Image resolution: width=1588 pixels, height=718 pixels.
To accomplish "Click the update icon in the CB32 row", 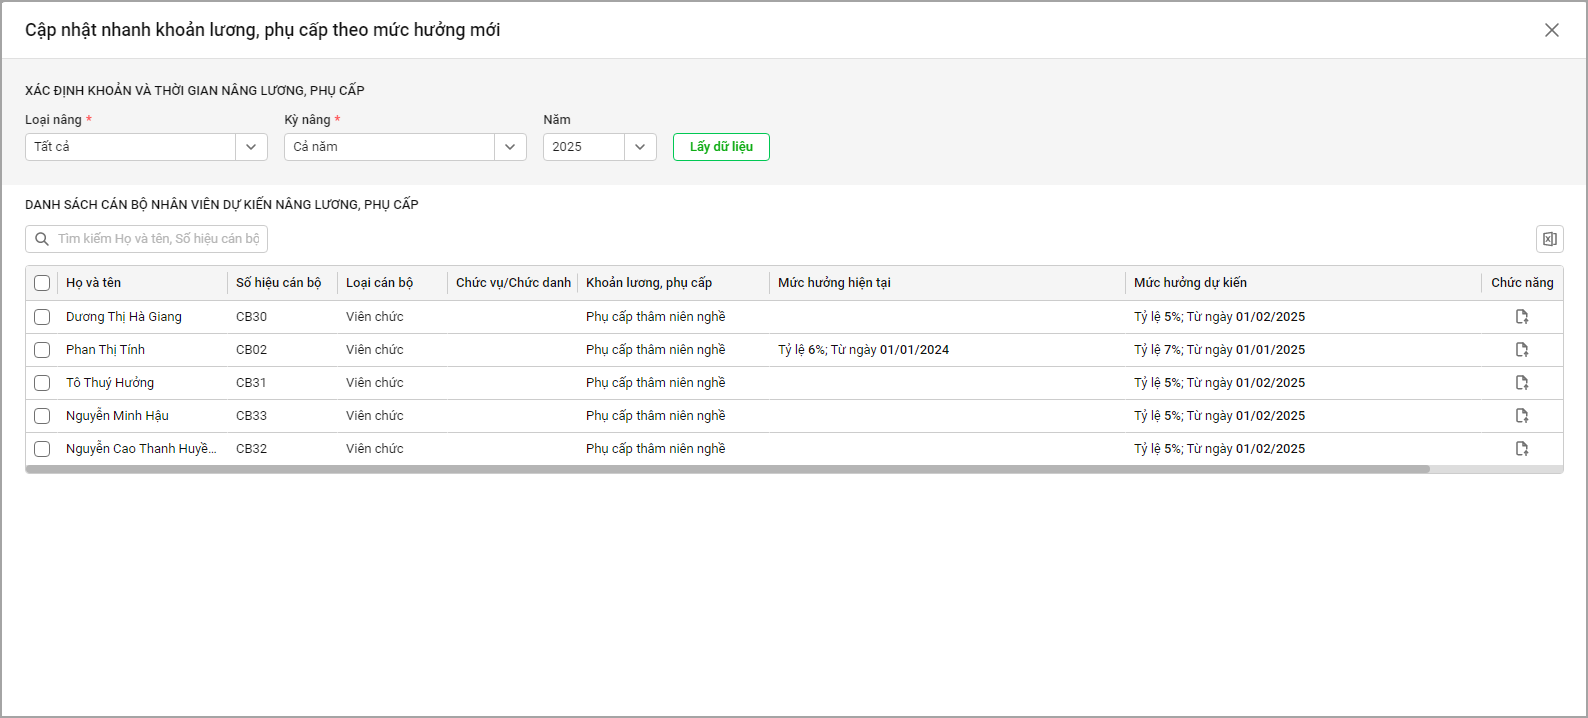I will tap(1521, 449).
